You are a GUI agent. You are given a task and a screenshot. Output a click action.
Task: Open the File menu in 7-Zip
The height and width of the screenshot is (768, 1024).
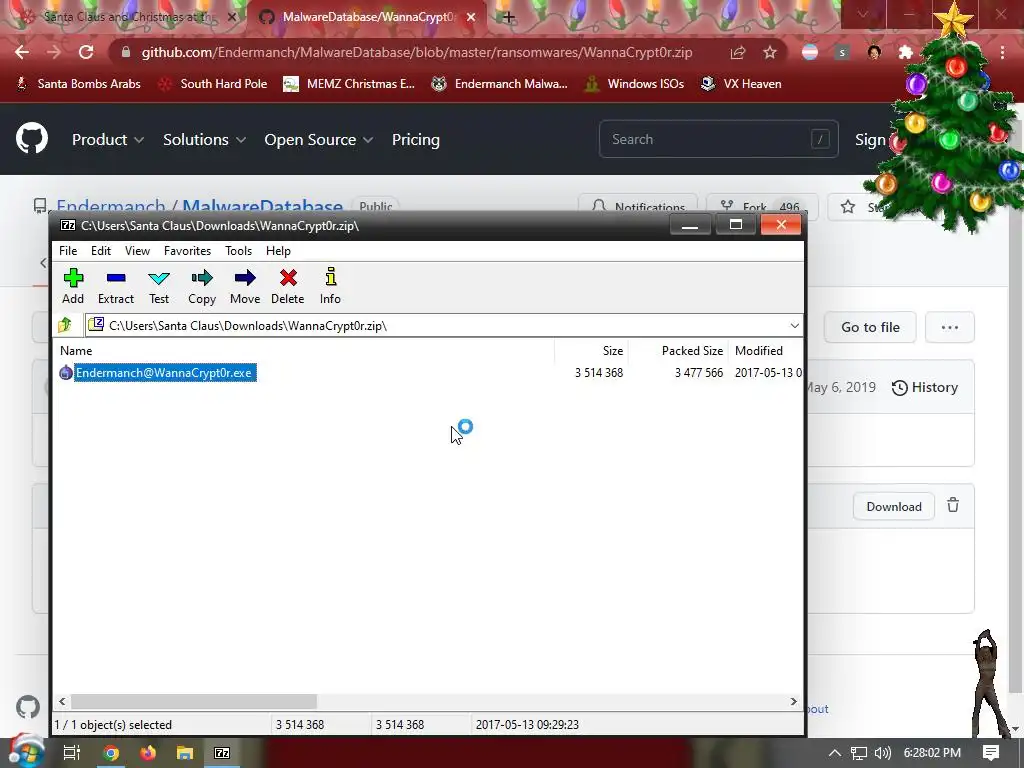click(x=68, y=251)
